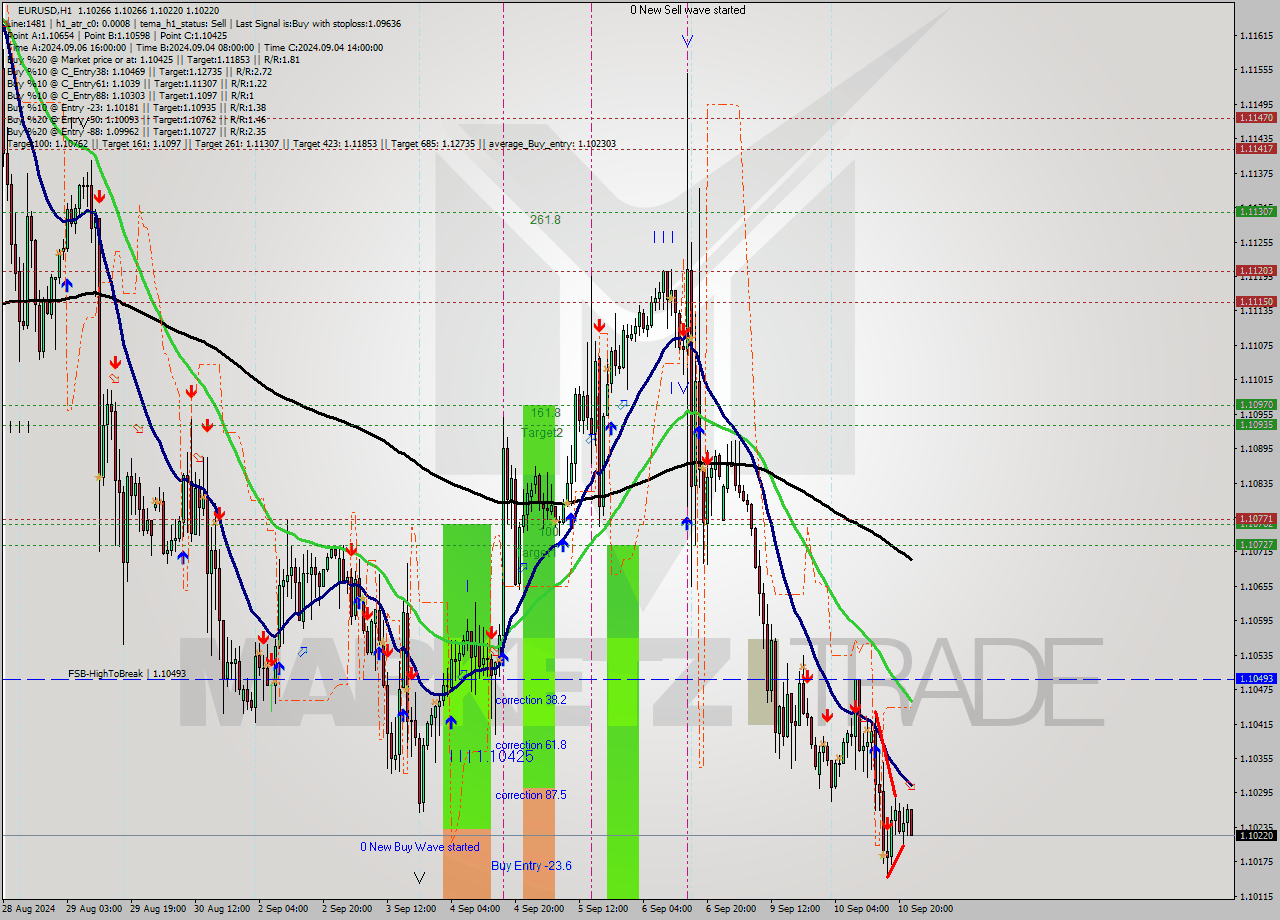Click the 'correction 87.5' label

tap(531, 795)
